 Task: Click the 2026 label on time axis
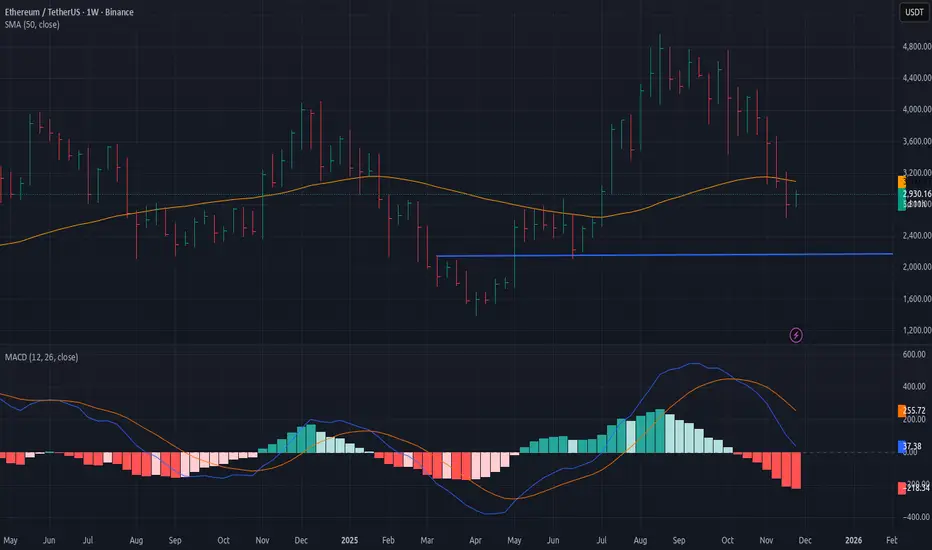click(854, 540)
